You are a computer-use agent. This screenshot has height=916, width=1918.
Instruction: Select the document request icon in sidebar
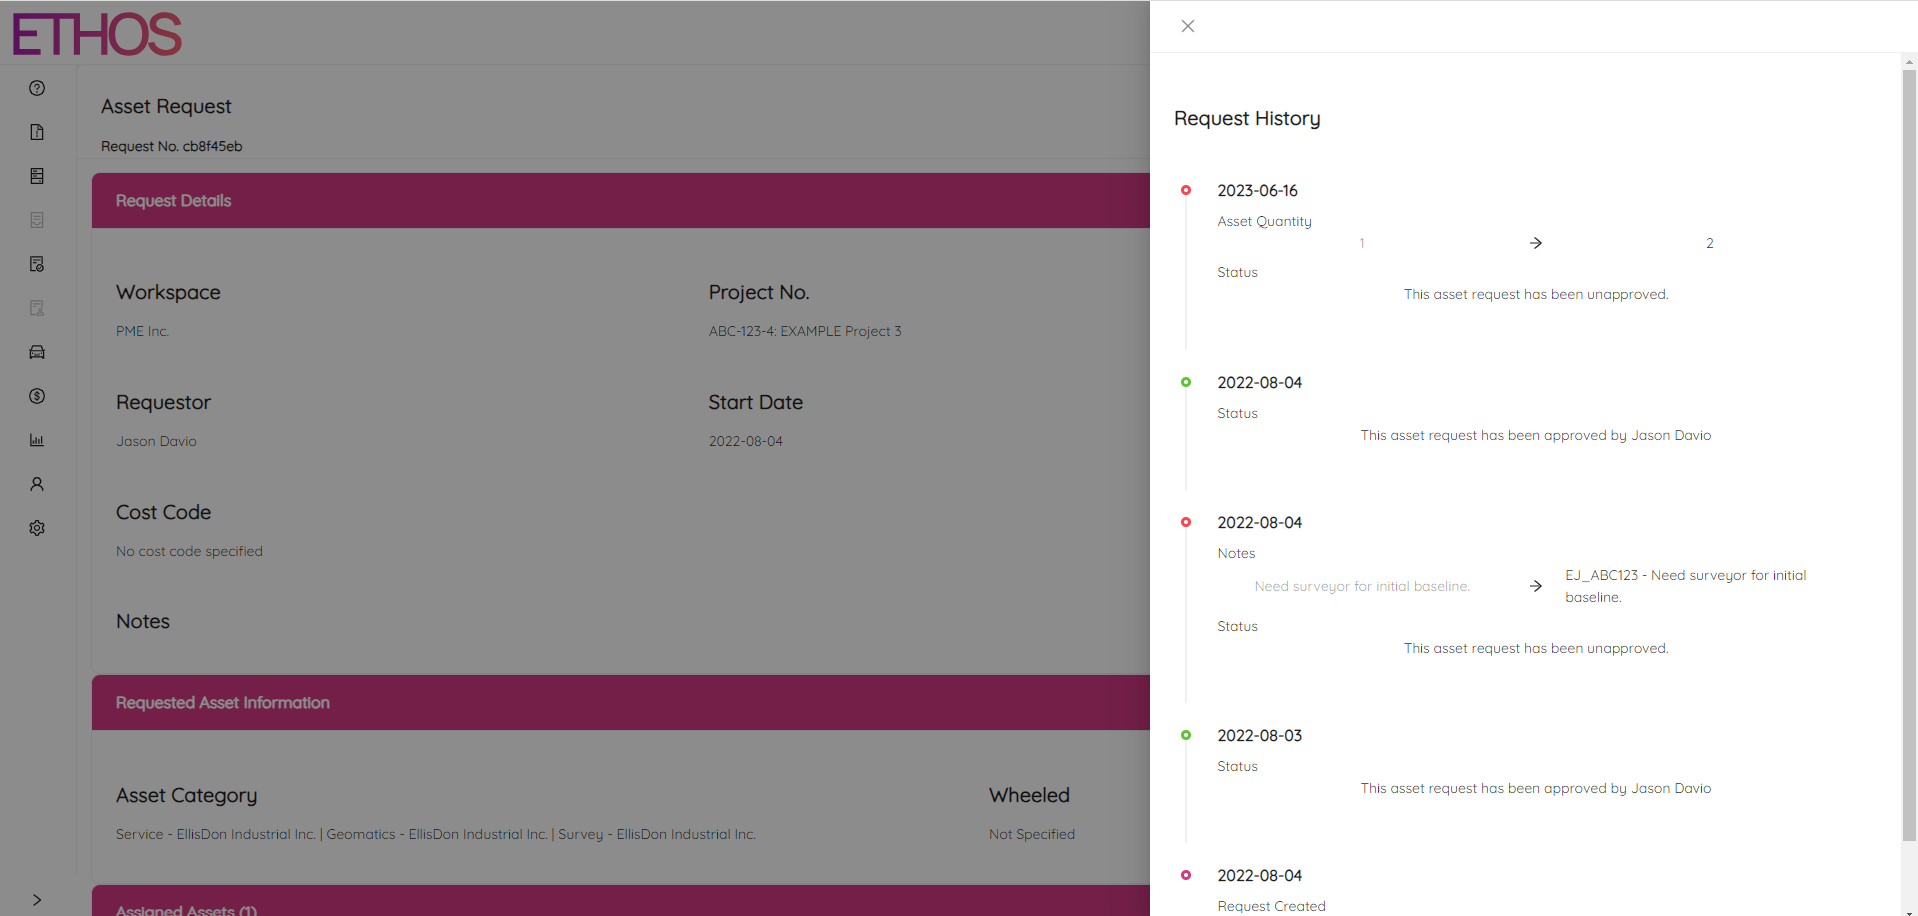pos(37,131)
